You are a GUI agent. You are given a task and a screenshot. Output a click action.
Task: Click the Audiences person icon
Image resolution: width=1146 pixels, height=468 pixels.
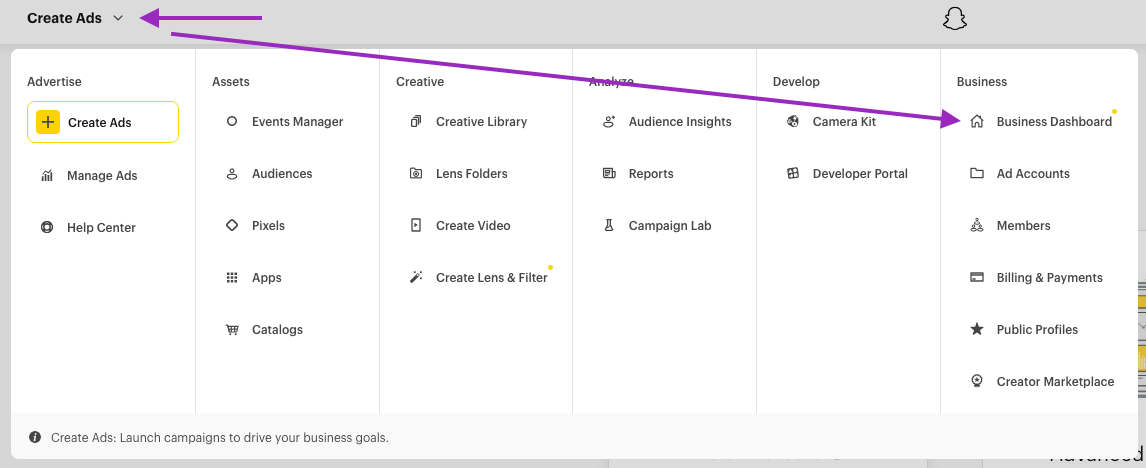pos(232,173)
